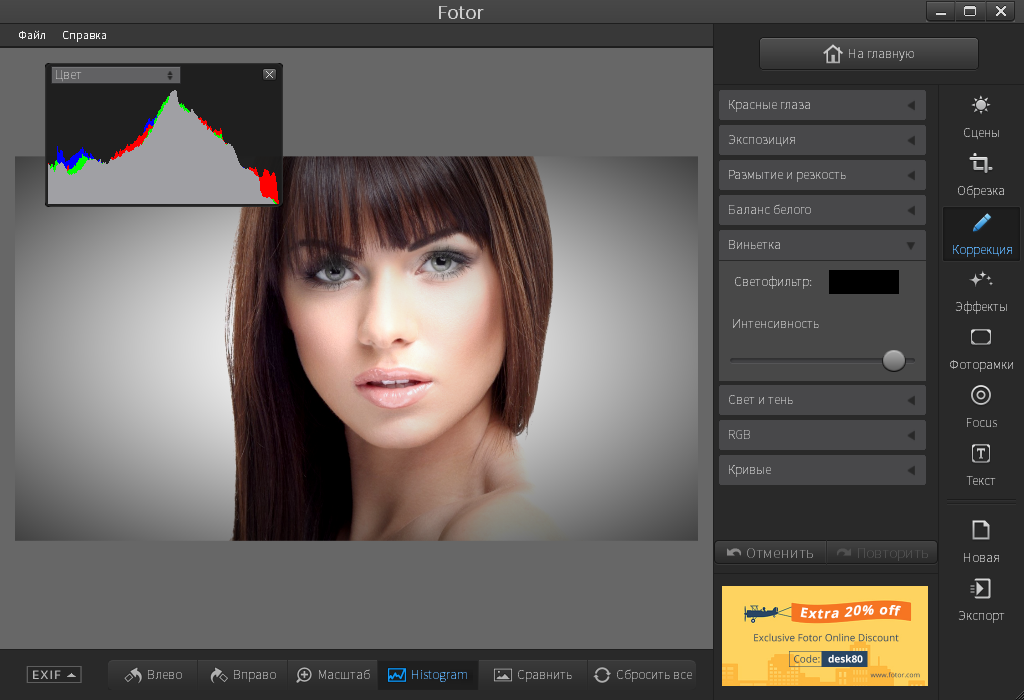Close the histogram overlay panel
Viewport: 1024px width, 700px height.
pyautogui.click(x=269, y=74)
